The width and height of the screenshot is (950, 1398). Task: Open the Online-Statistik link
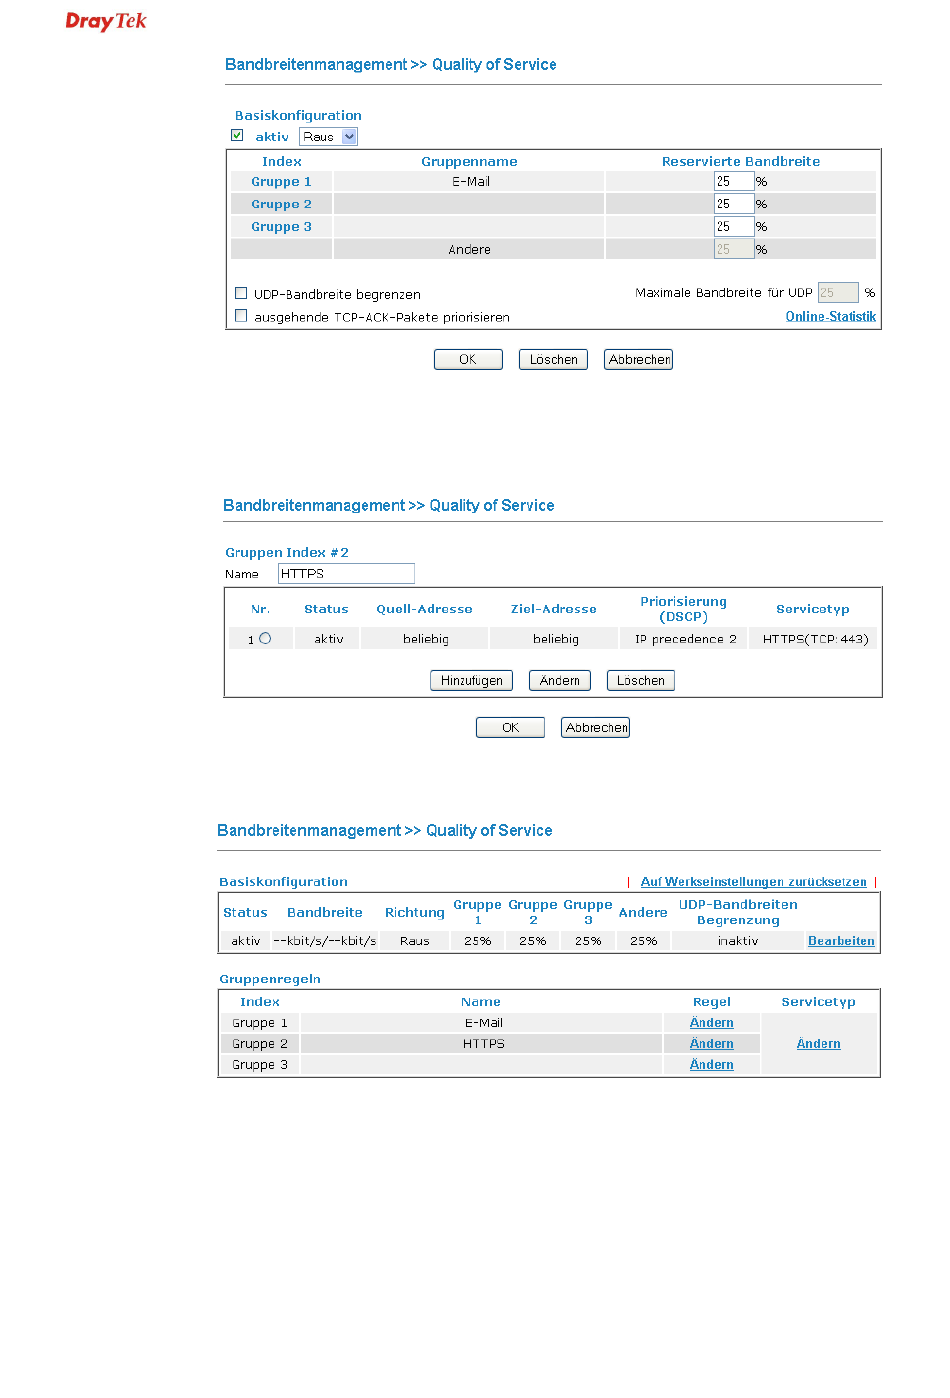tap(830, 317)
